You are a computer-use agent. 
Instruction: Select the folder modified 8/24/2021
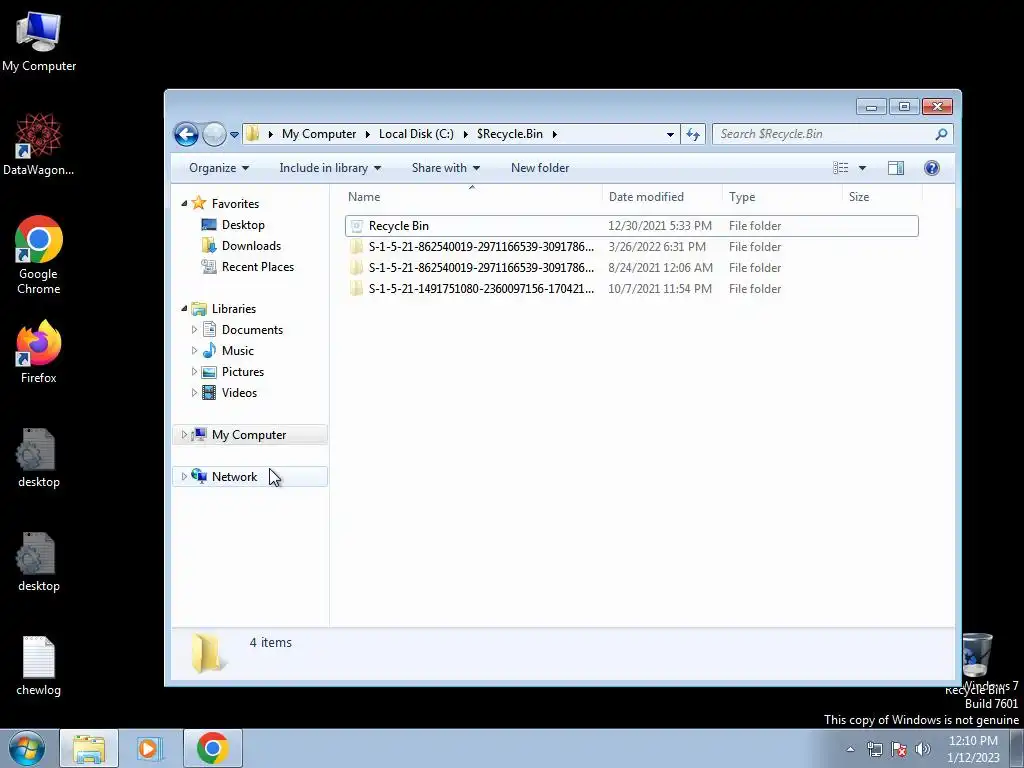632,268
